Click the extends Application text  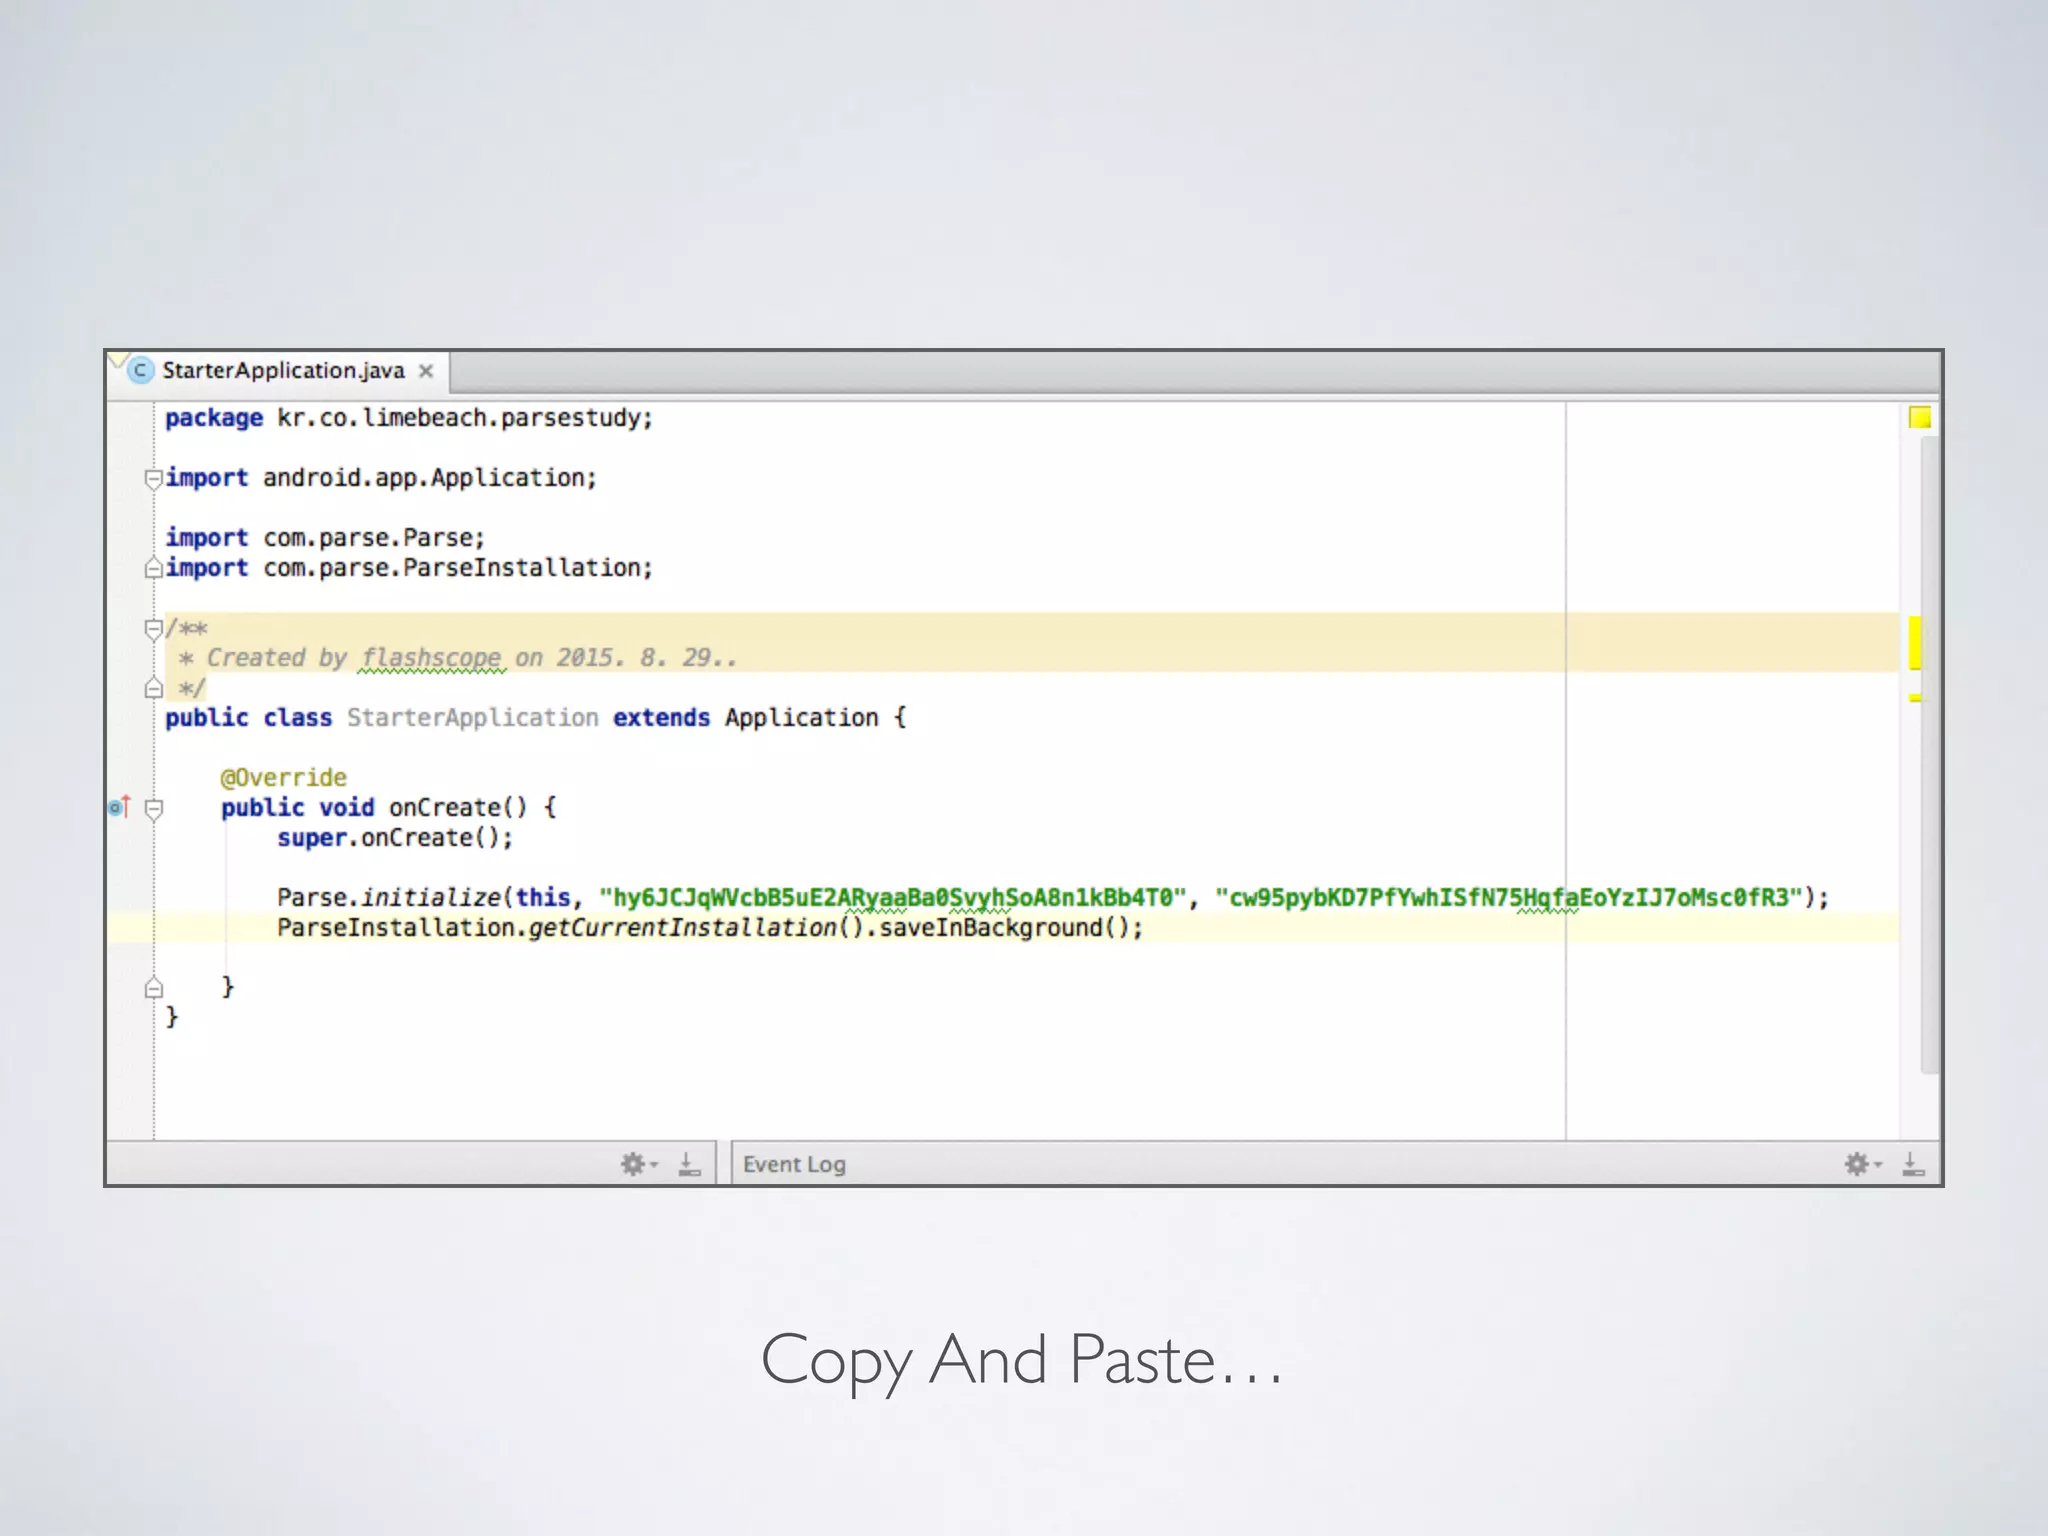(746, 718)
